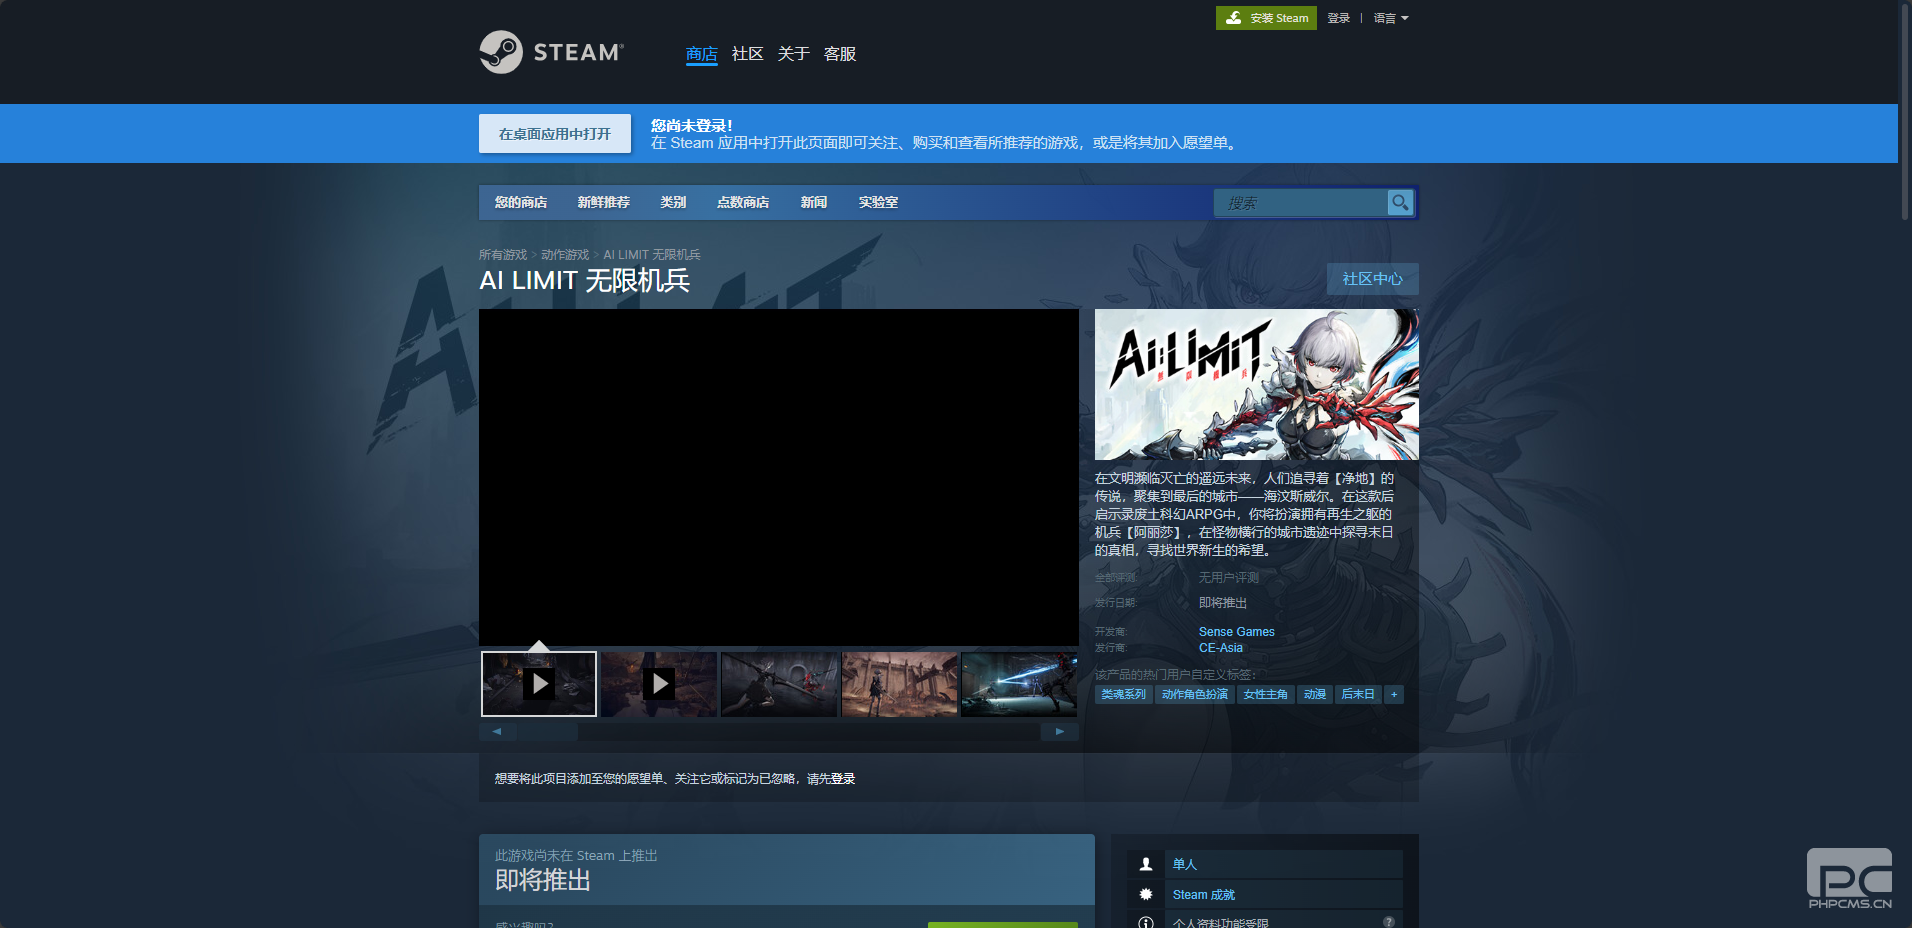Open the 登录 login link at top
The height and width of the screenshot is (928, 1912).
(1338, 18)
